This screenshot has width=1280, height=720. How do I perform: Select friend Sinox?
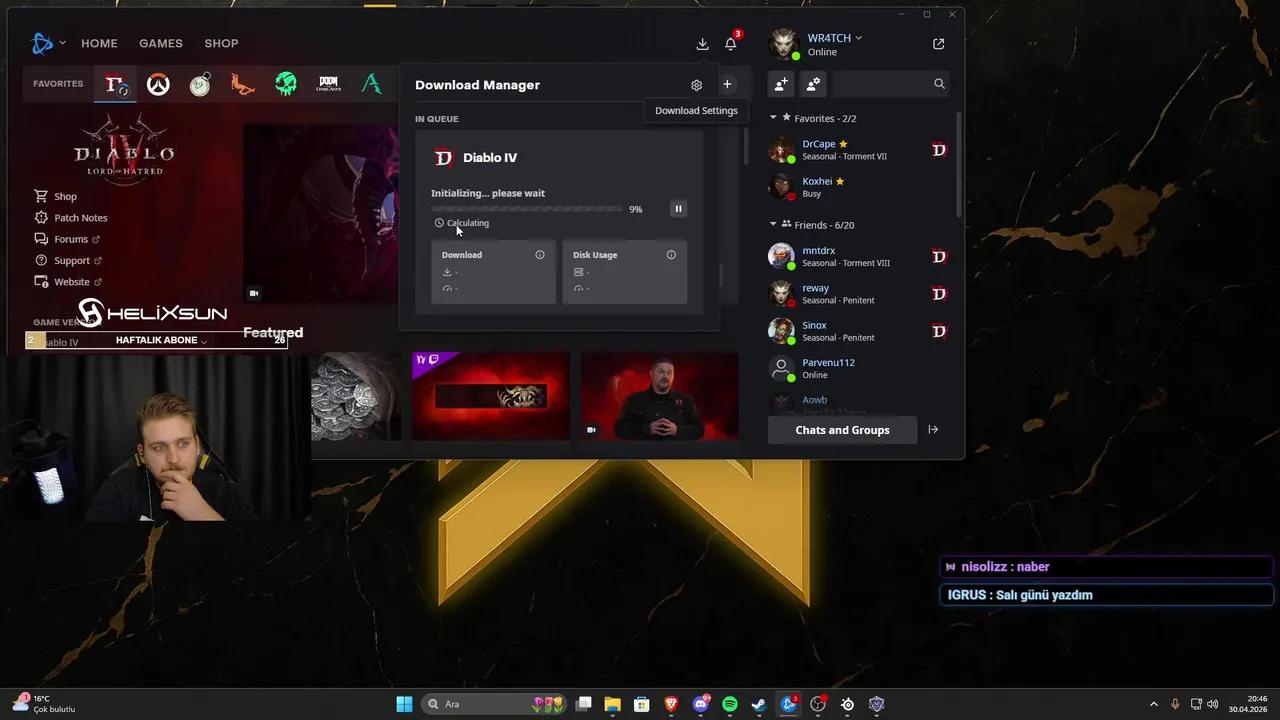click(858, 331)
